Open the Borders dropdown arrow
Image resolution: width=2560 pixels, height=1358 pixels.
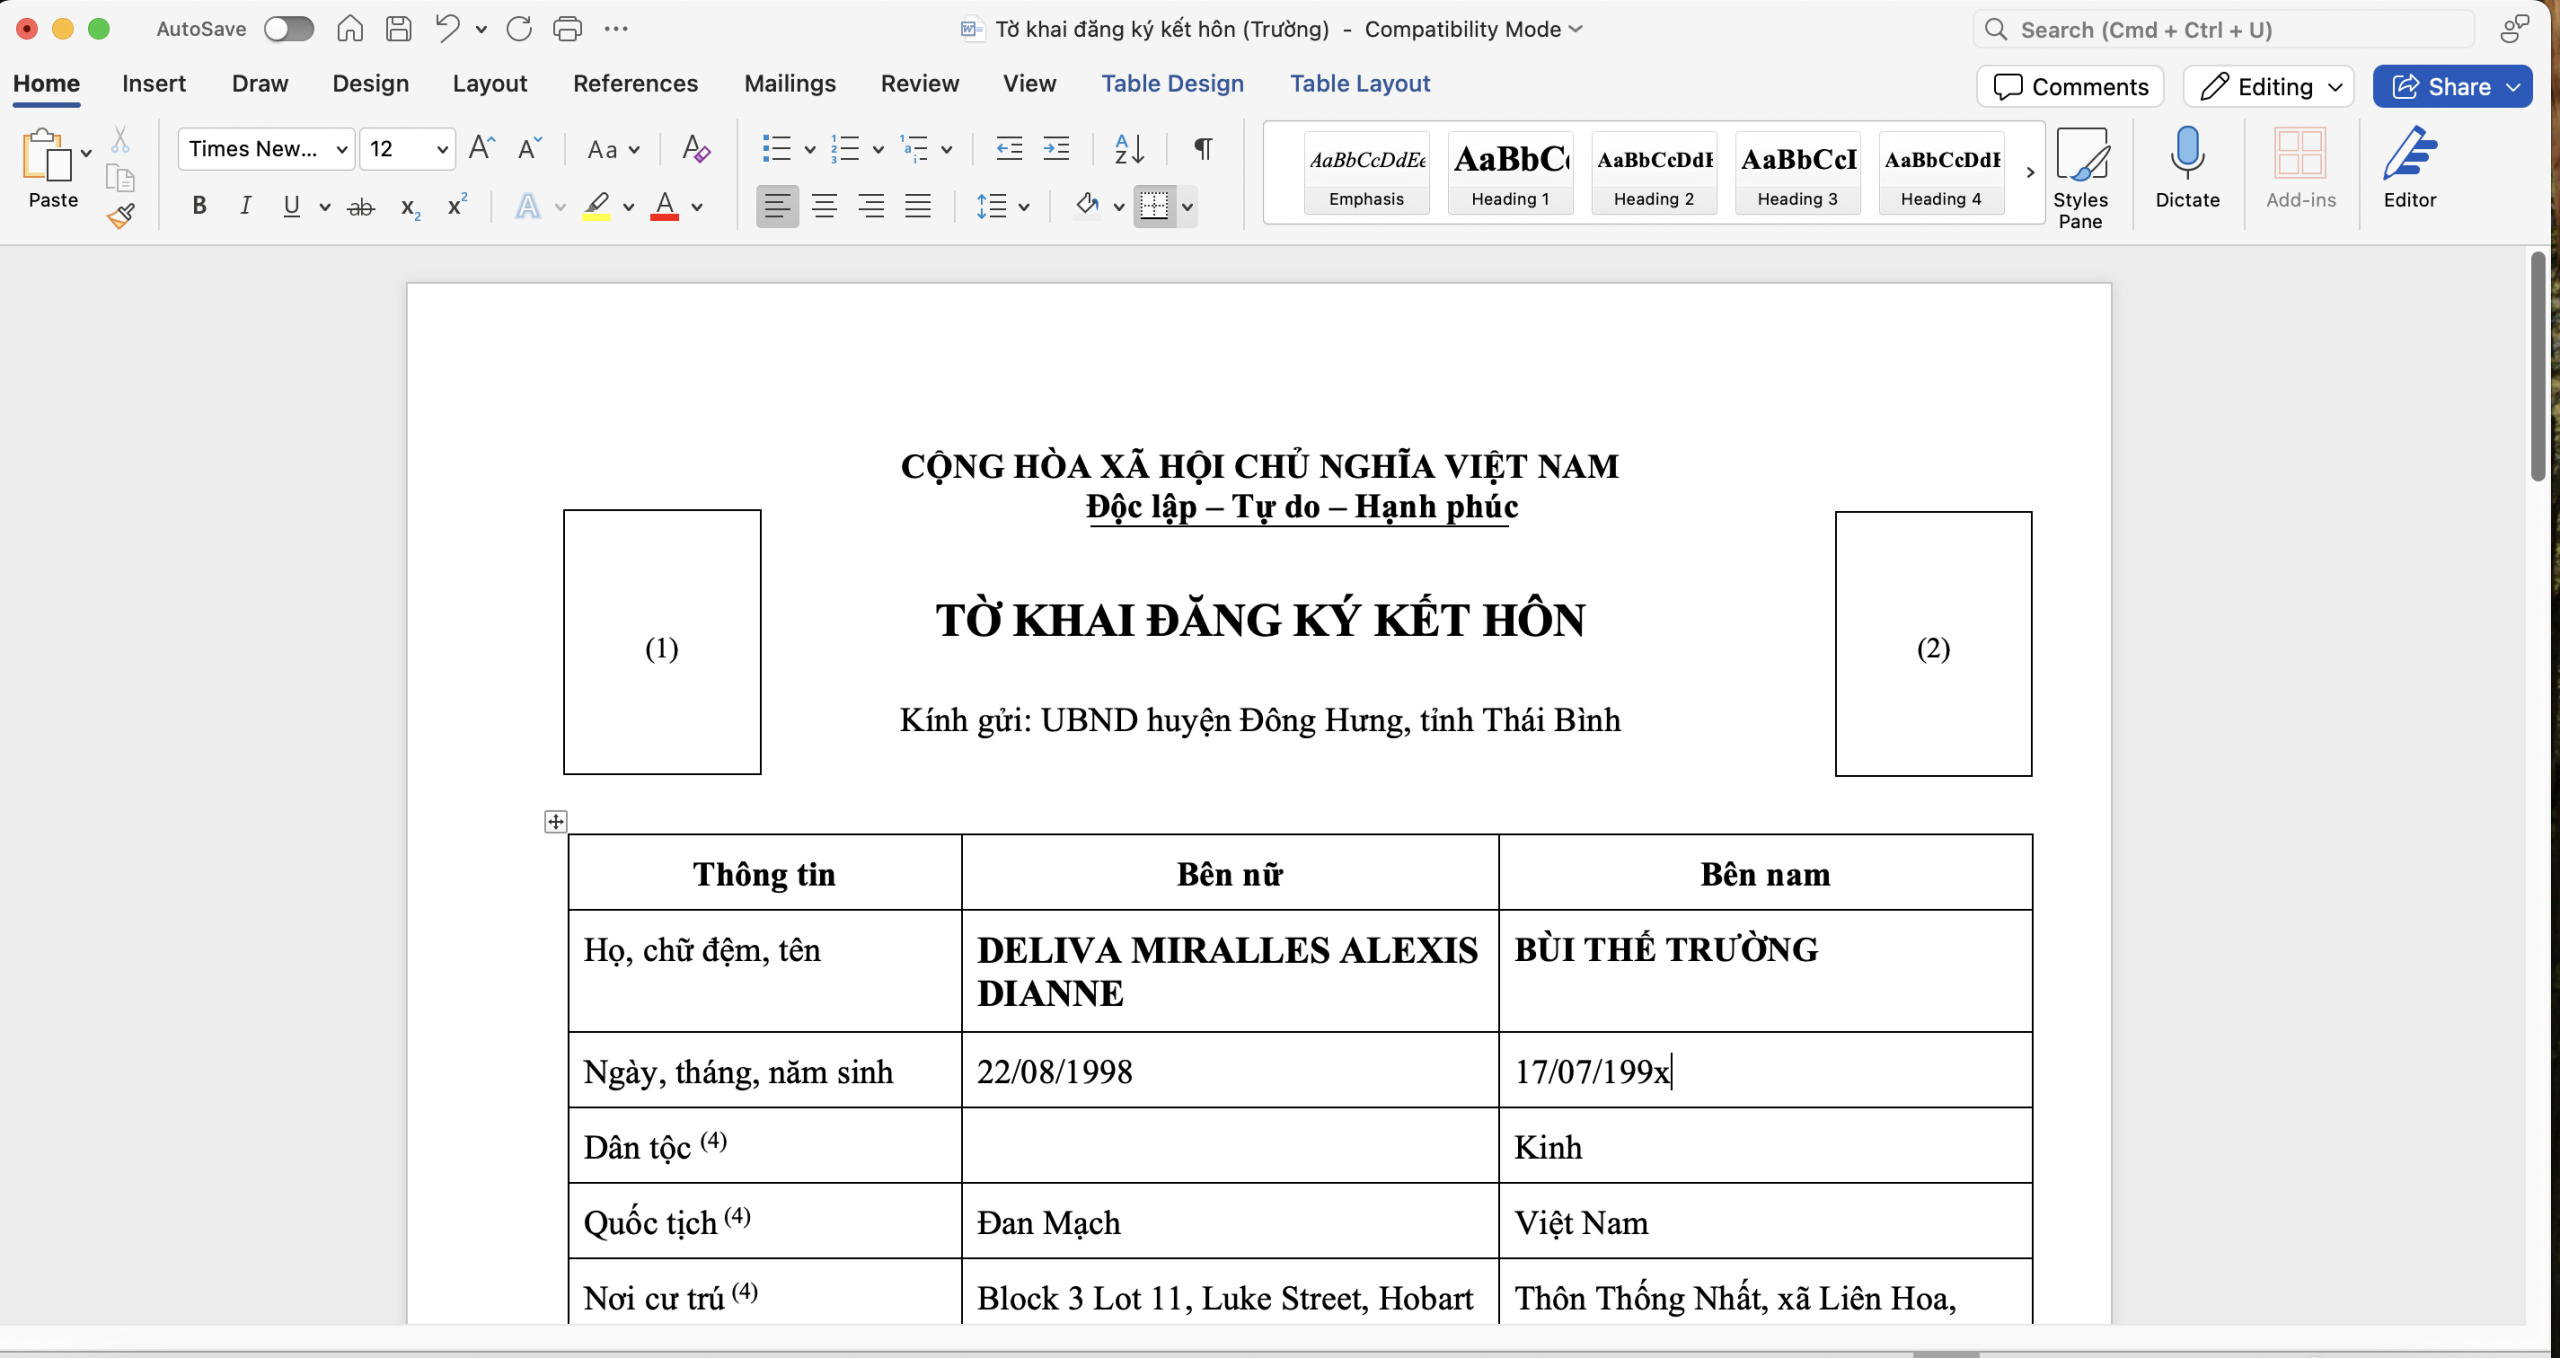1187,207
